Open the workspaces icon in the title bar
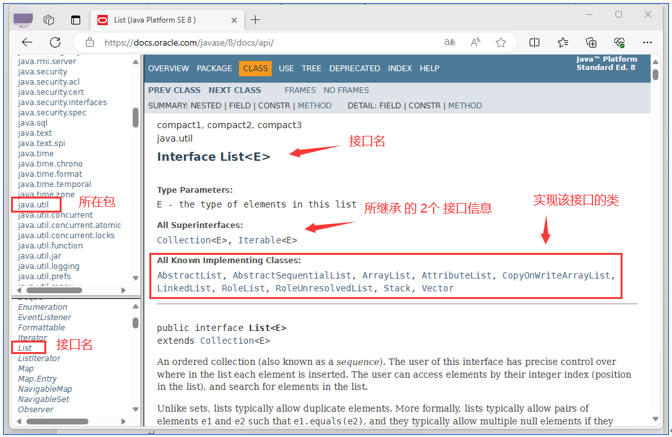This screenshot has height=437, width=672. [49, 20]
